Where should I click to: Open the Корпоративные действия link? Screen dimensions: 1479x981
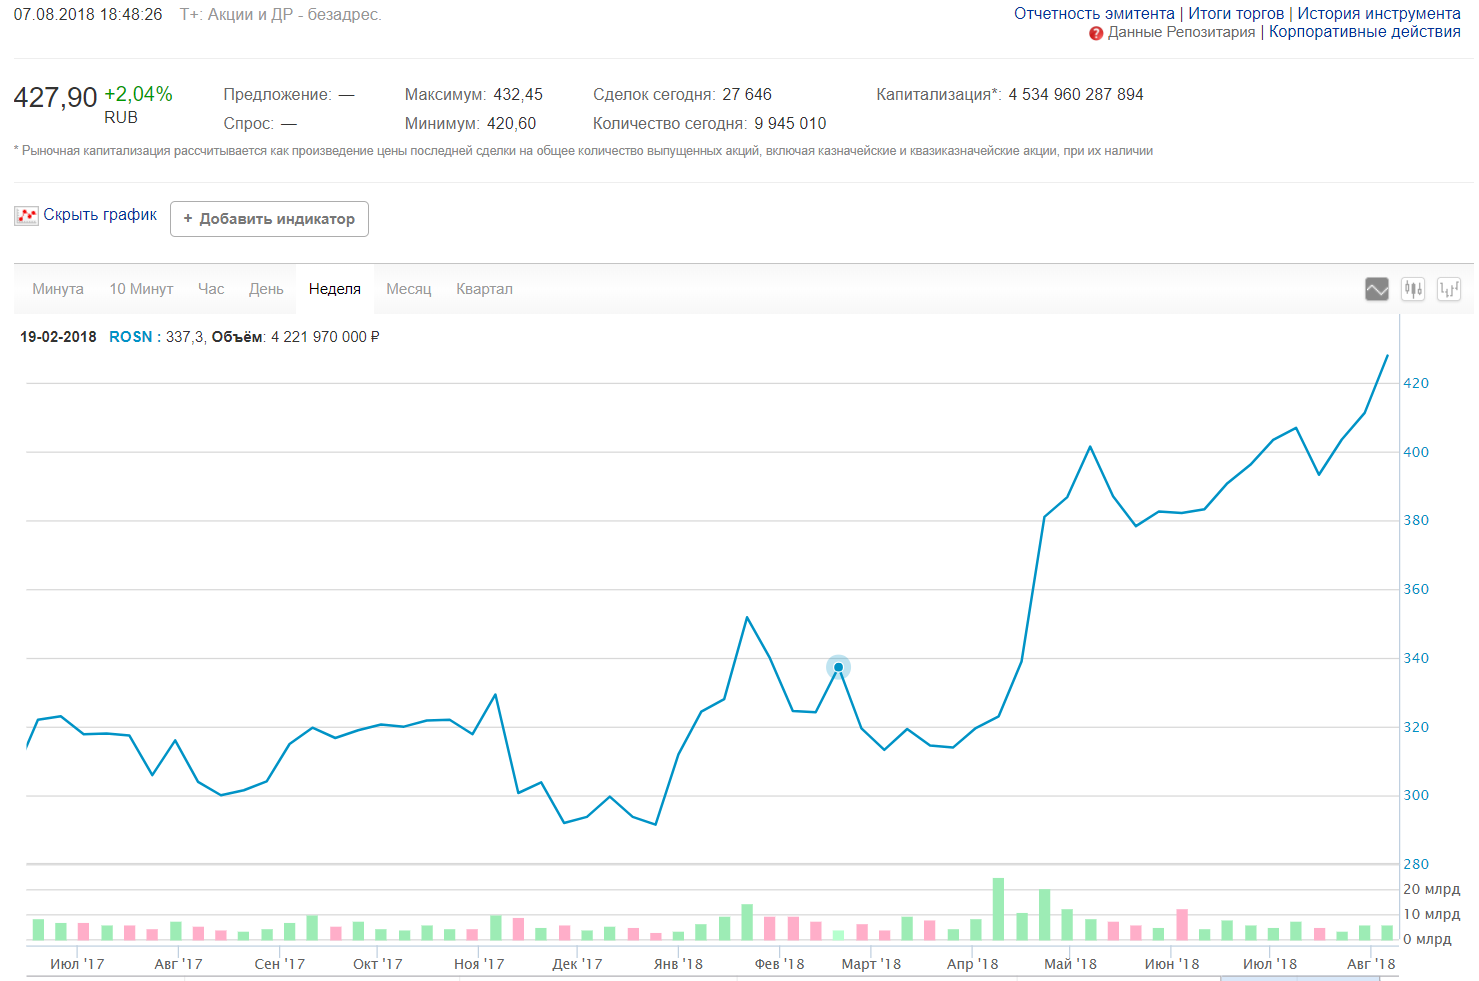[x=1364, y=32]
